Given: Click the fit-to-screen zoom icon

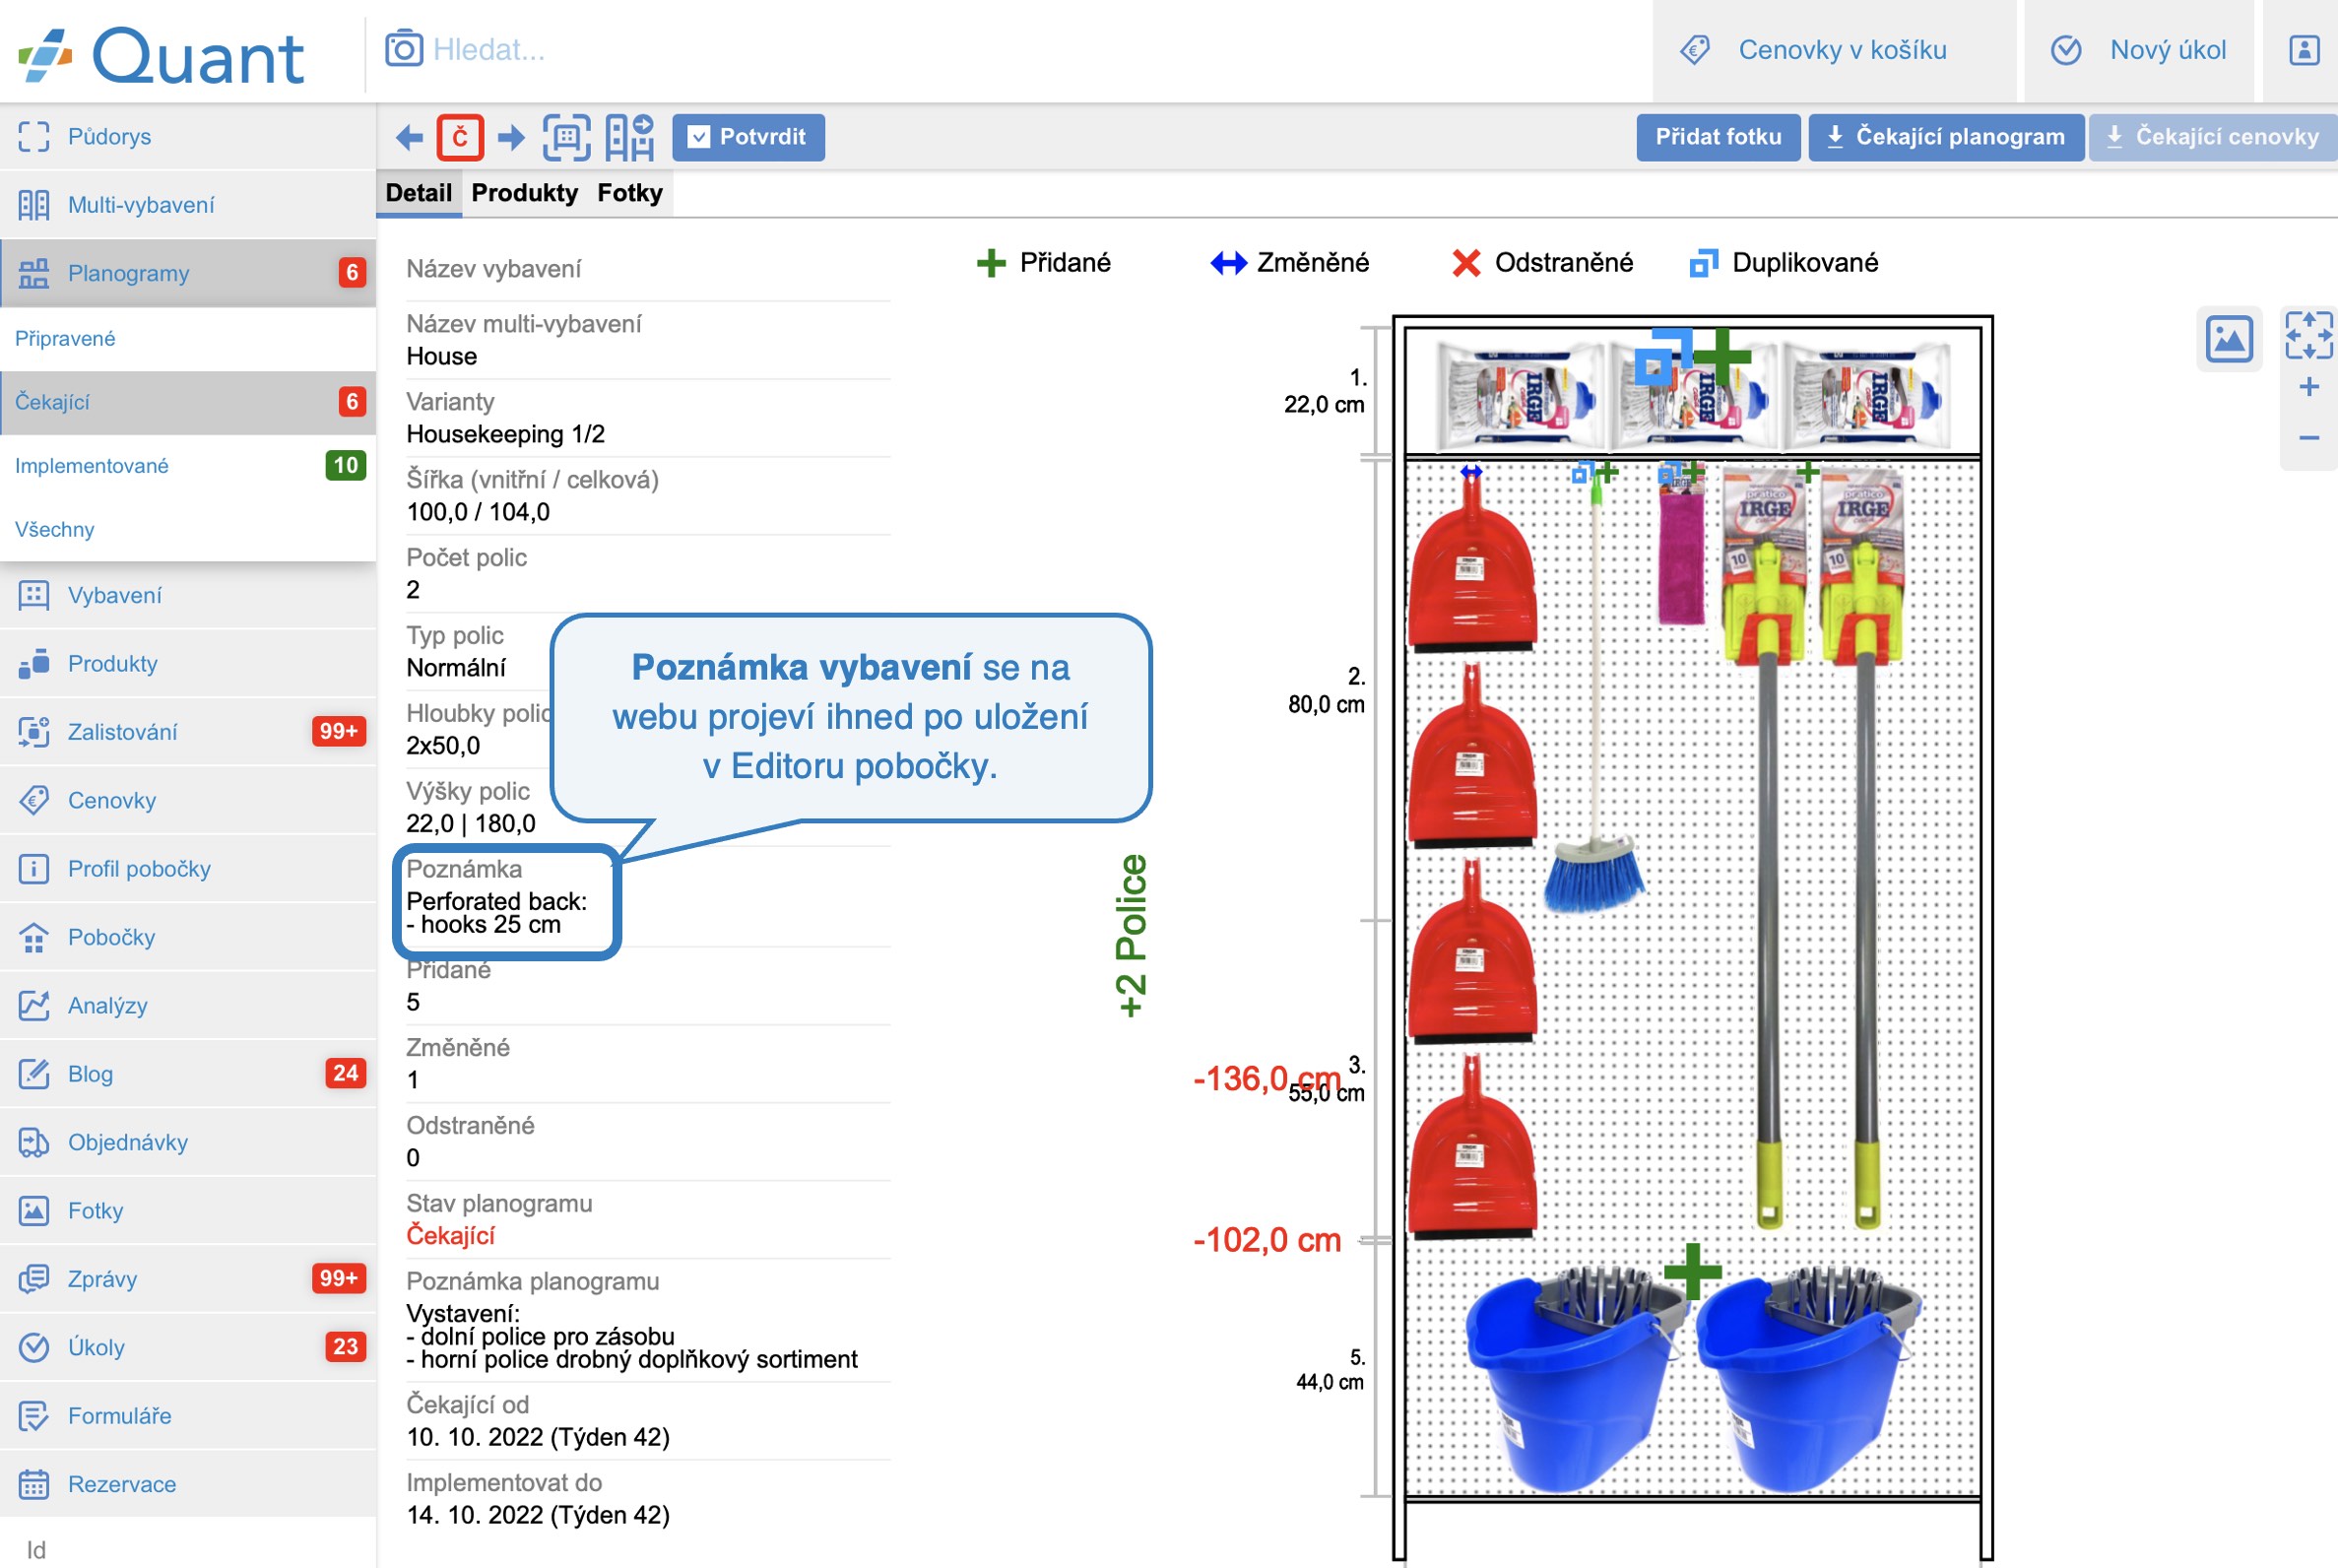Looking at the screenshot, I should [x=2308, y=334].
